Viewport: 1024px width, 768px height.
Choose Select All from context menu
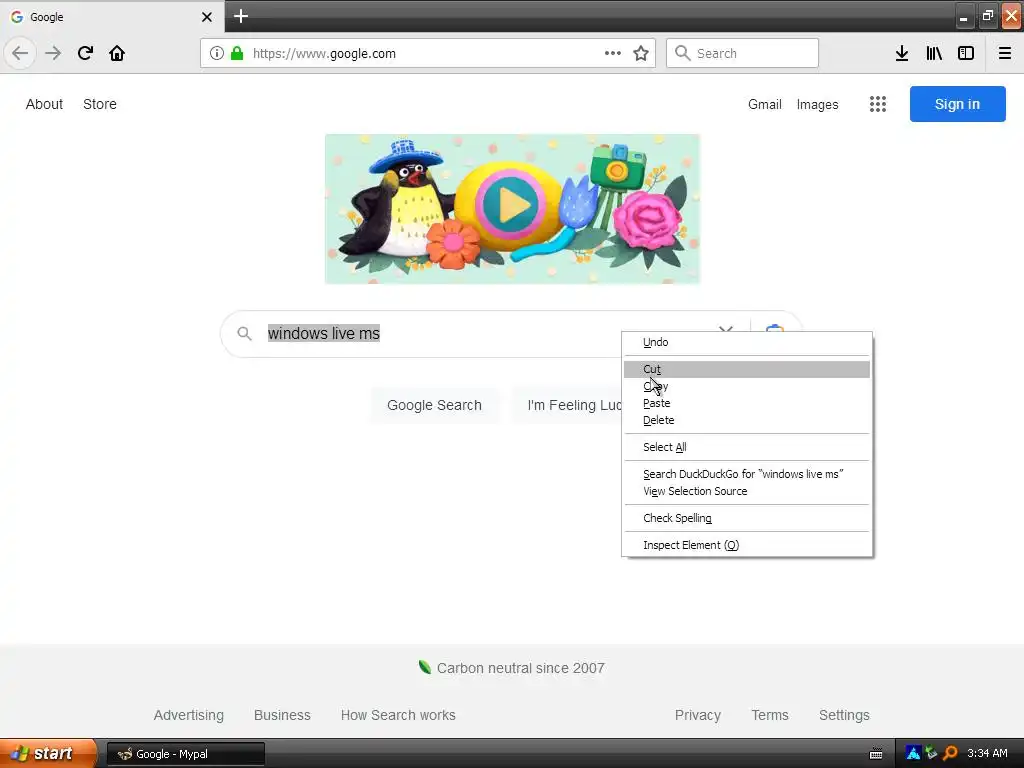coord(746,447)
